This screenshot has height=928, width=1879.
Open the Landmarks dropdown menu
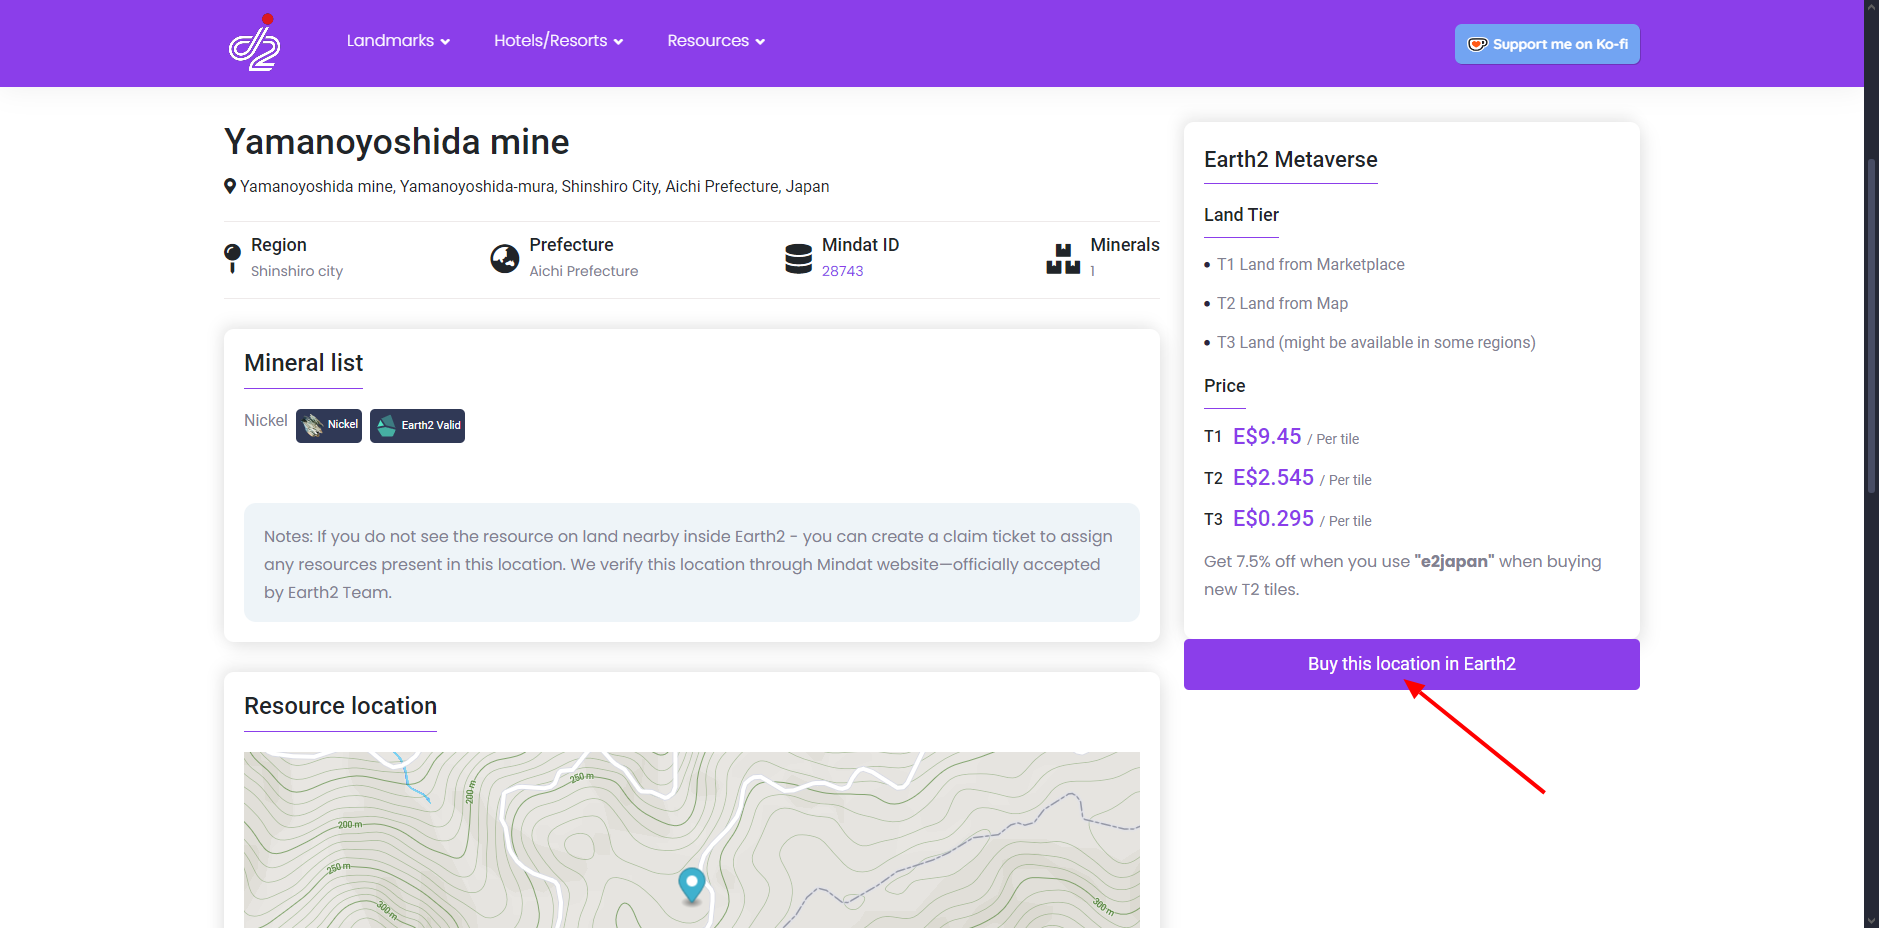pos(398,41)
